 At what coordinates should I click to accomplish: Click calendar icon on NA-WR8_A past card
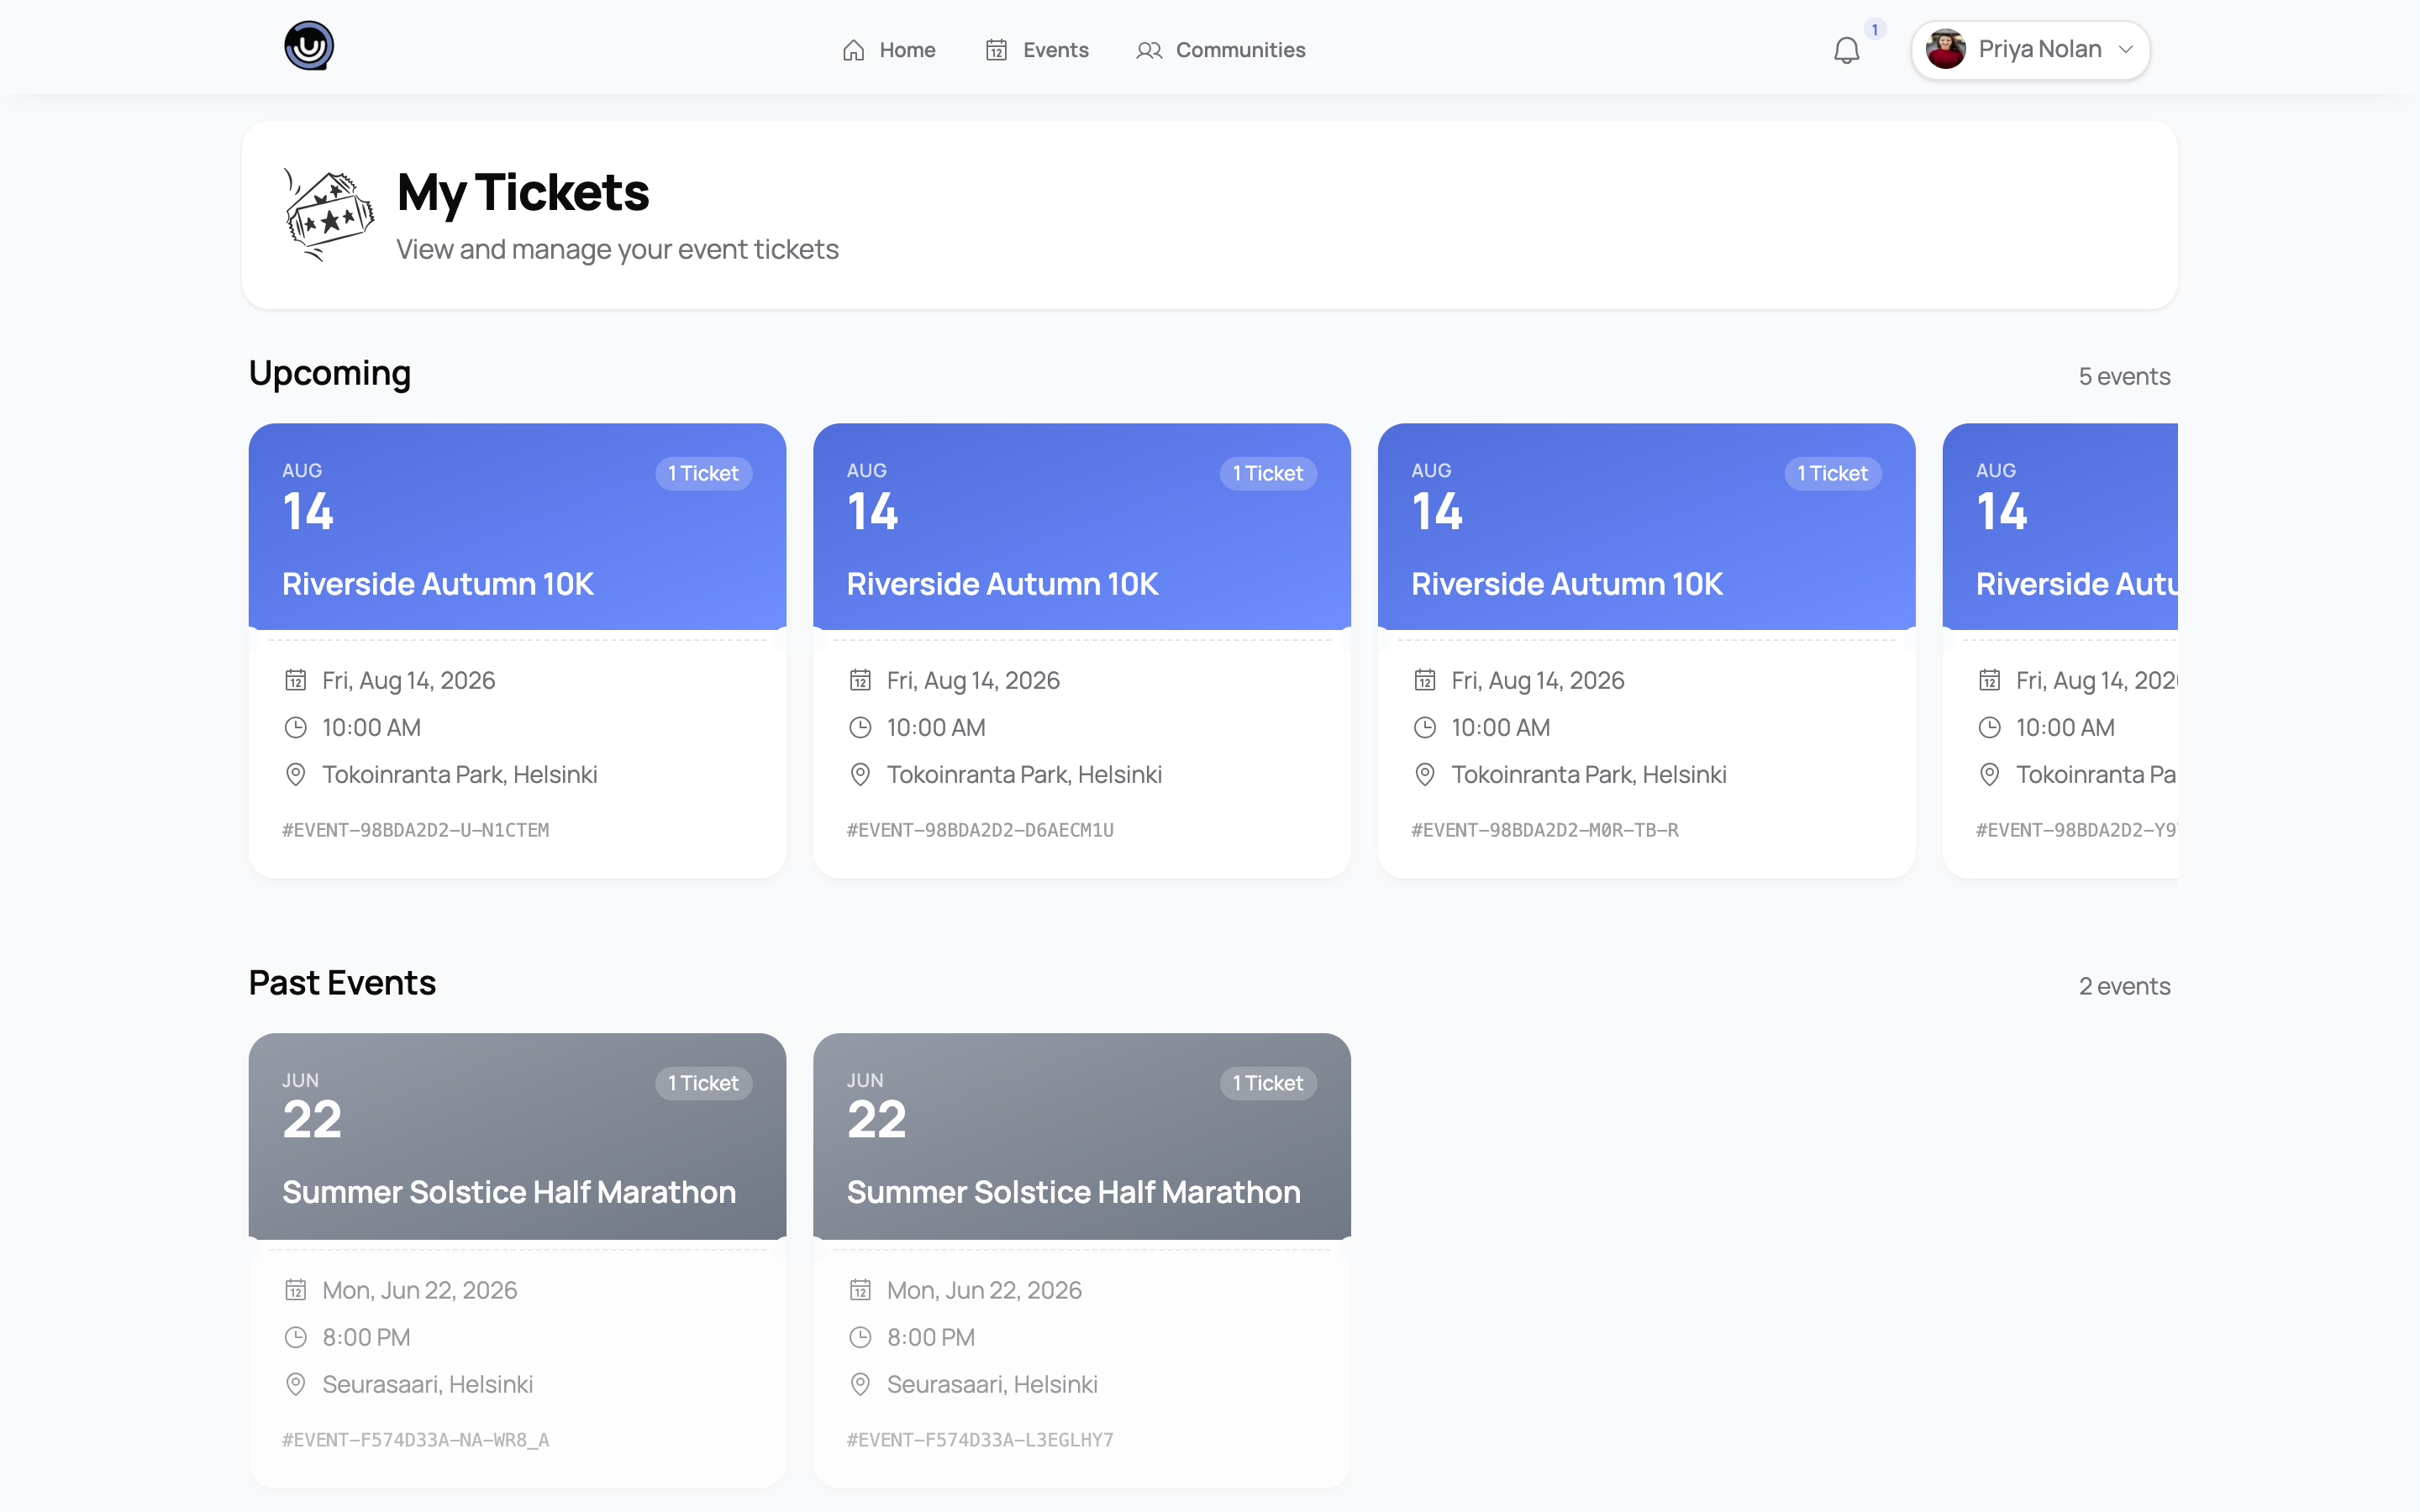coord(295,1290)
